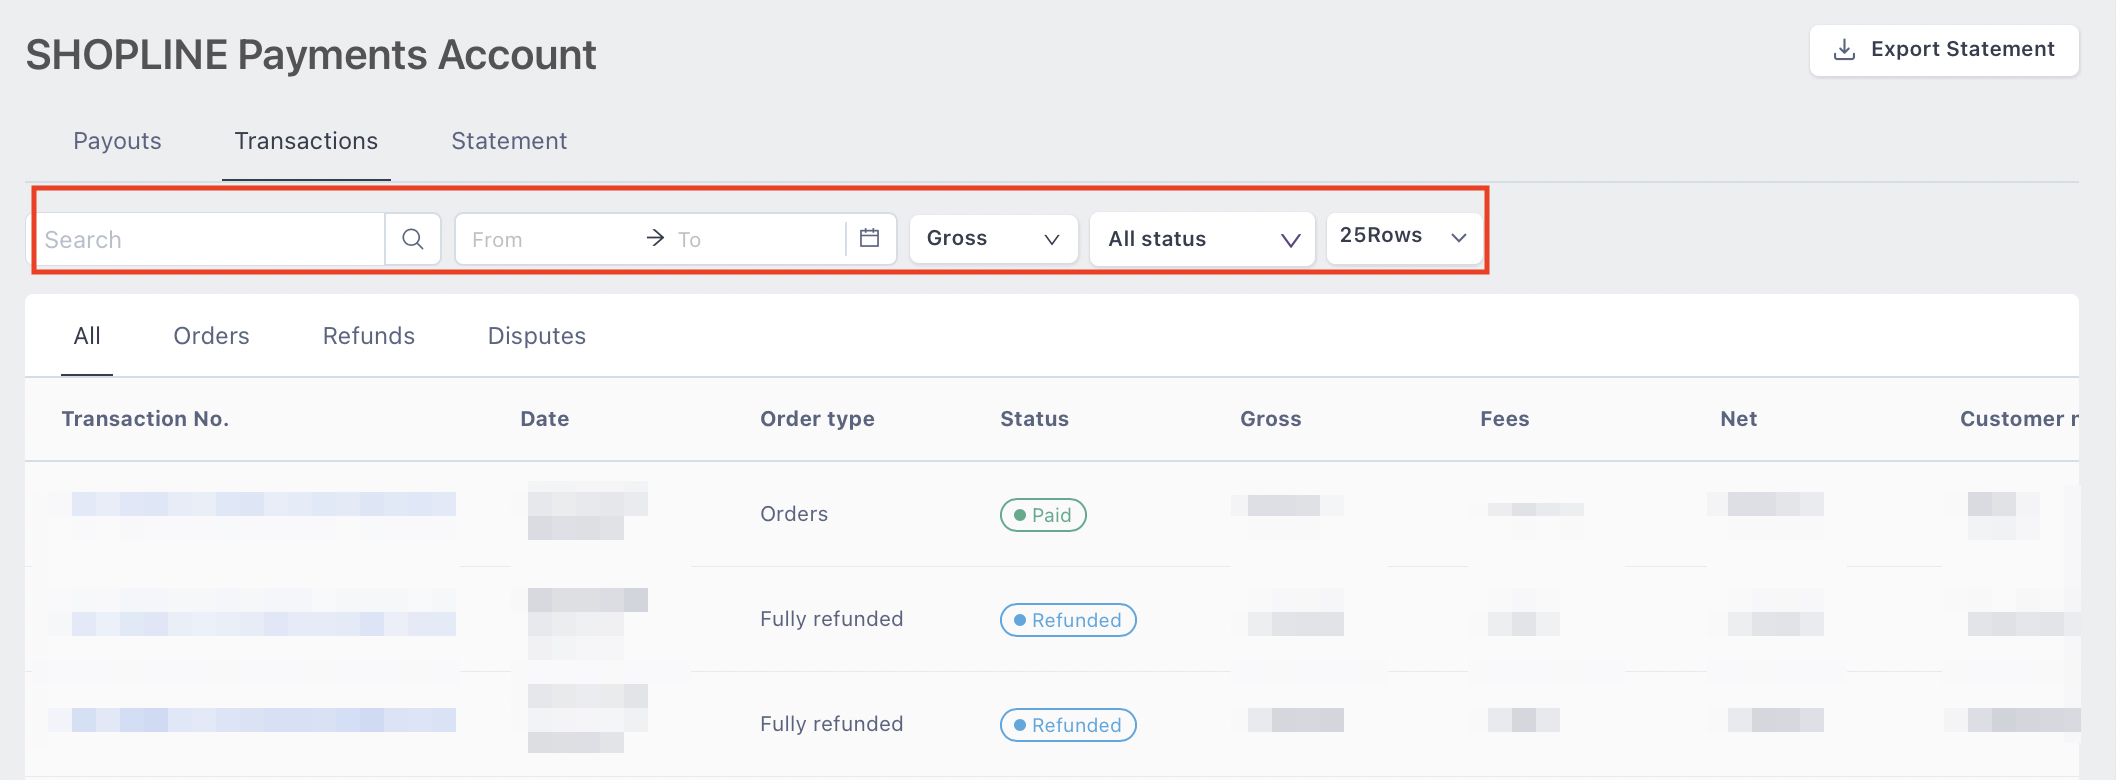Expand the Gross dropdown
The width and height of the screenshot is (2116, 780).
[x=993, y=239]
